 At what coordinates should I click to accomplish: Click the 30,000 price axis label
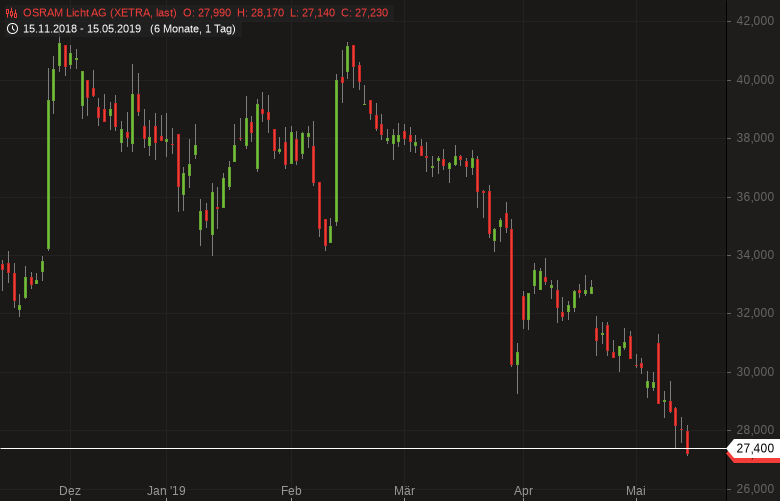coord(755,372)
